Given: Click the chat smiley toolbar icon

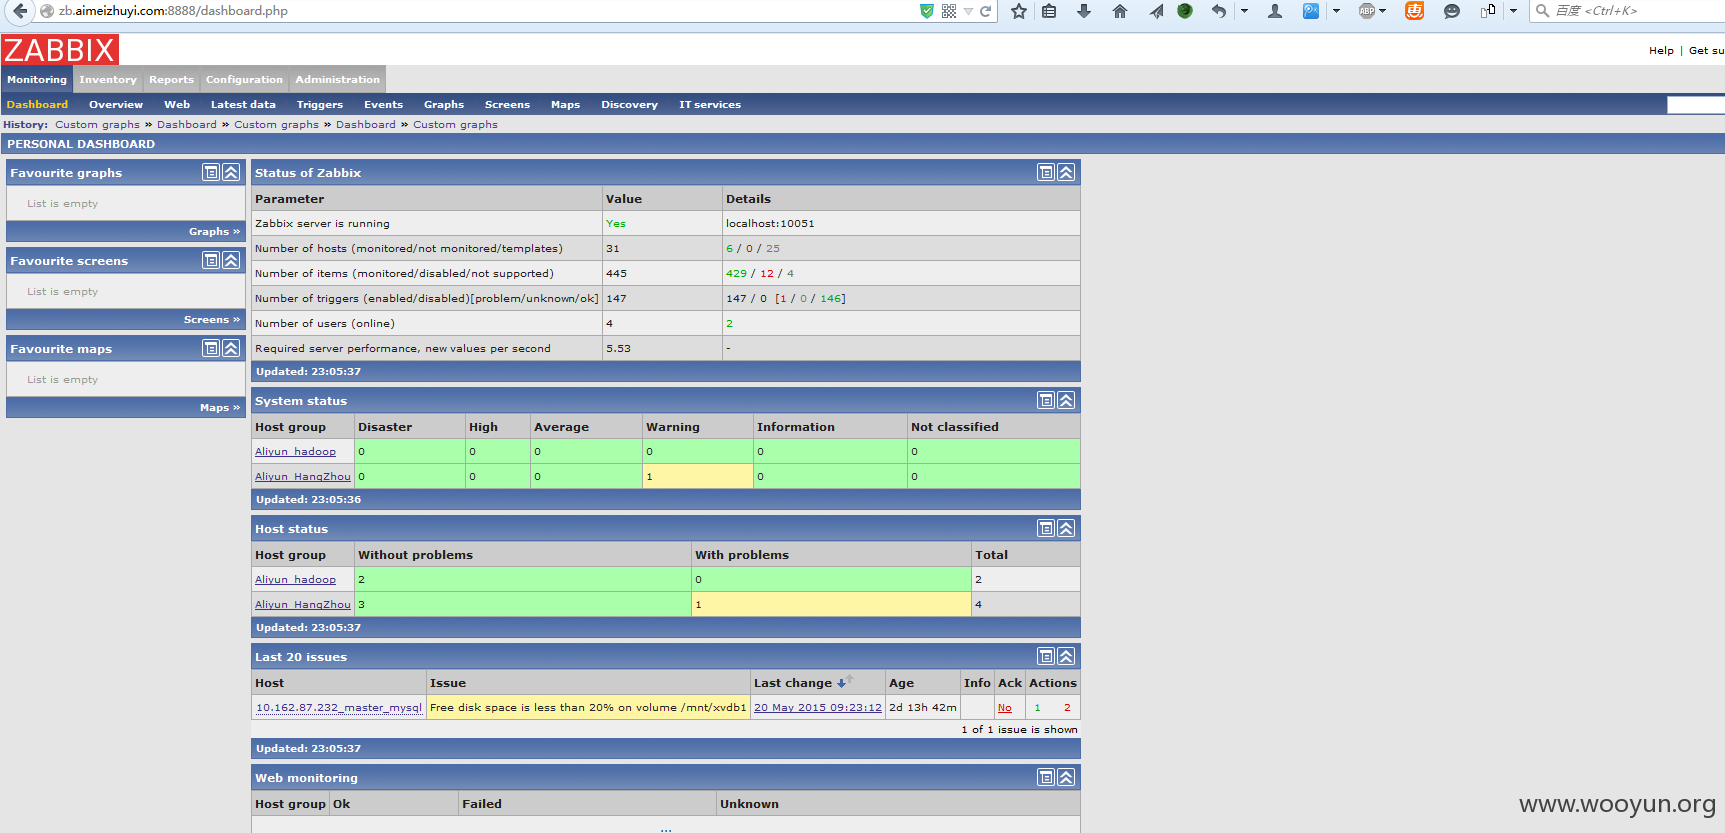Looking at the screenshot, I should (x=1452, y=11).
